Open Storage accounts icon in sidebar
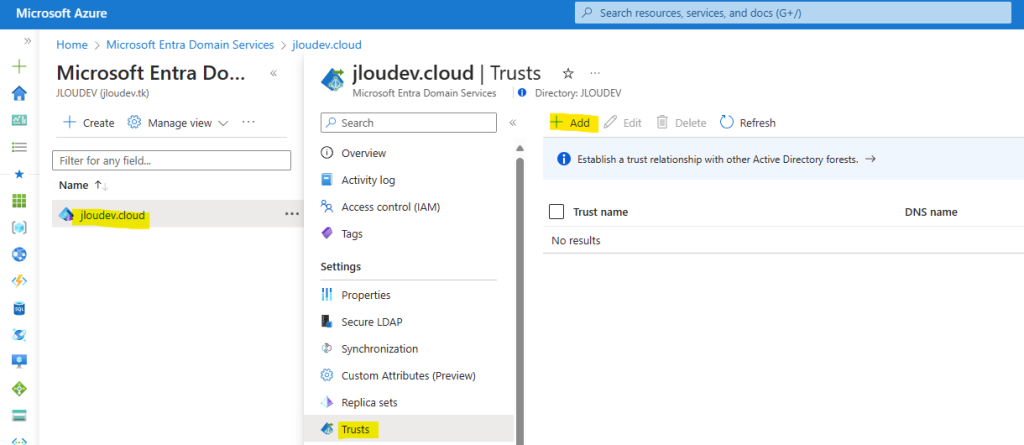The height and width of the screenshot is (445, 1024). (20, 415)
